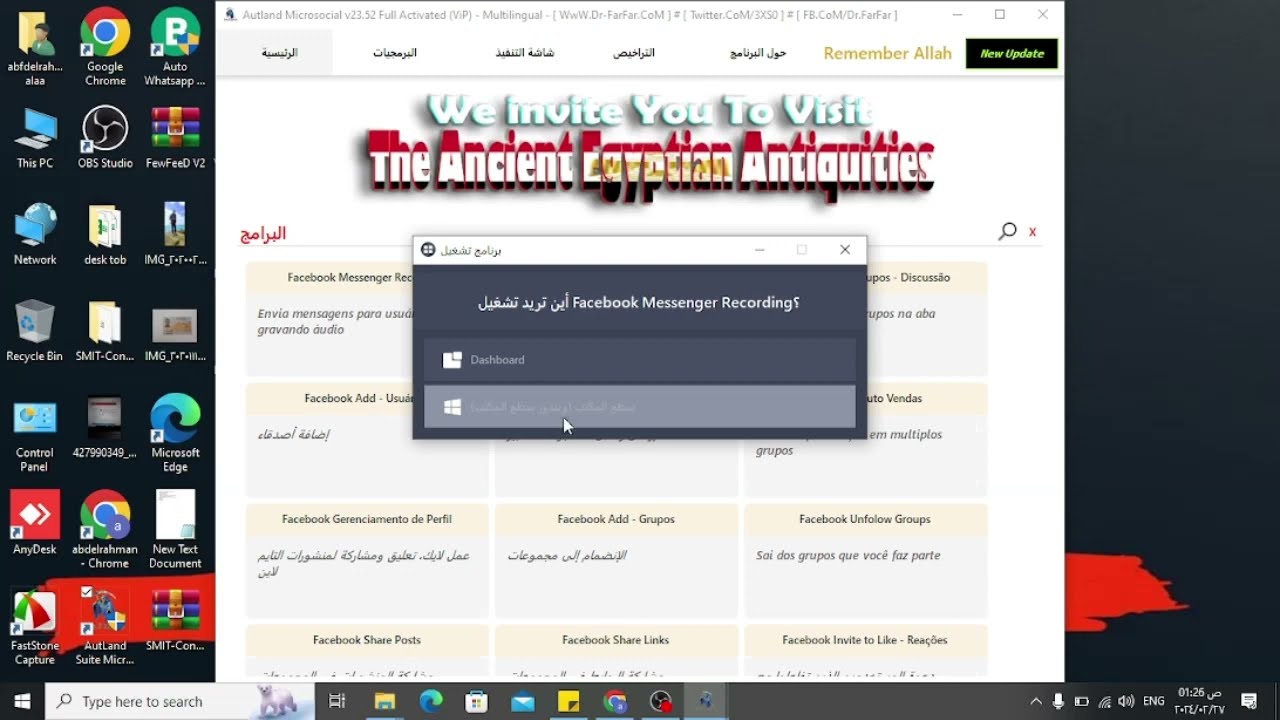The width and height of the screenshot is (1280, 720).
Task: Close the برنامج تشغيل dialog
Action: point(845,250)
